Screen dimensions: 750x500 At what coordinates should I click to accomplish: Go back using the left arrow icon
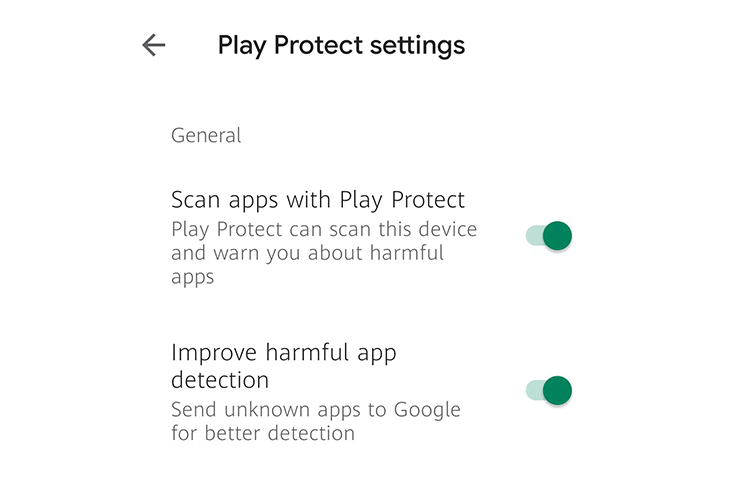coord(154,45)
